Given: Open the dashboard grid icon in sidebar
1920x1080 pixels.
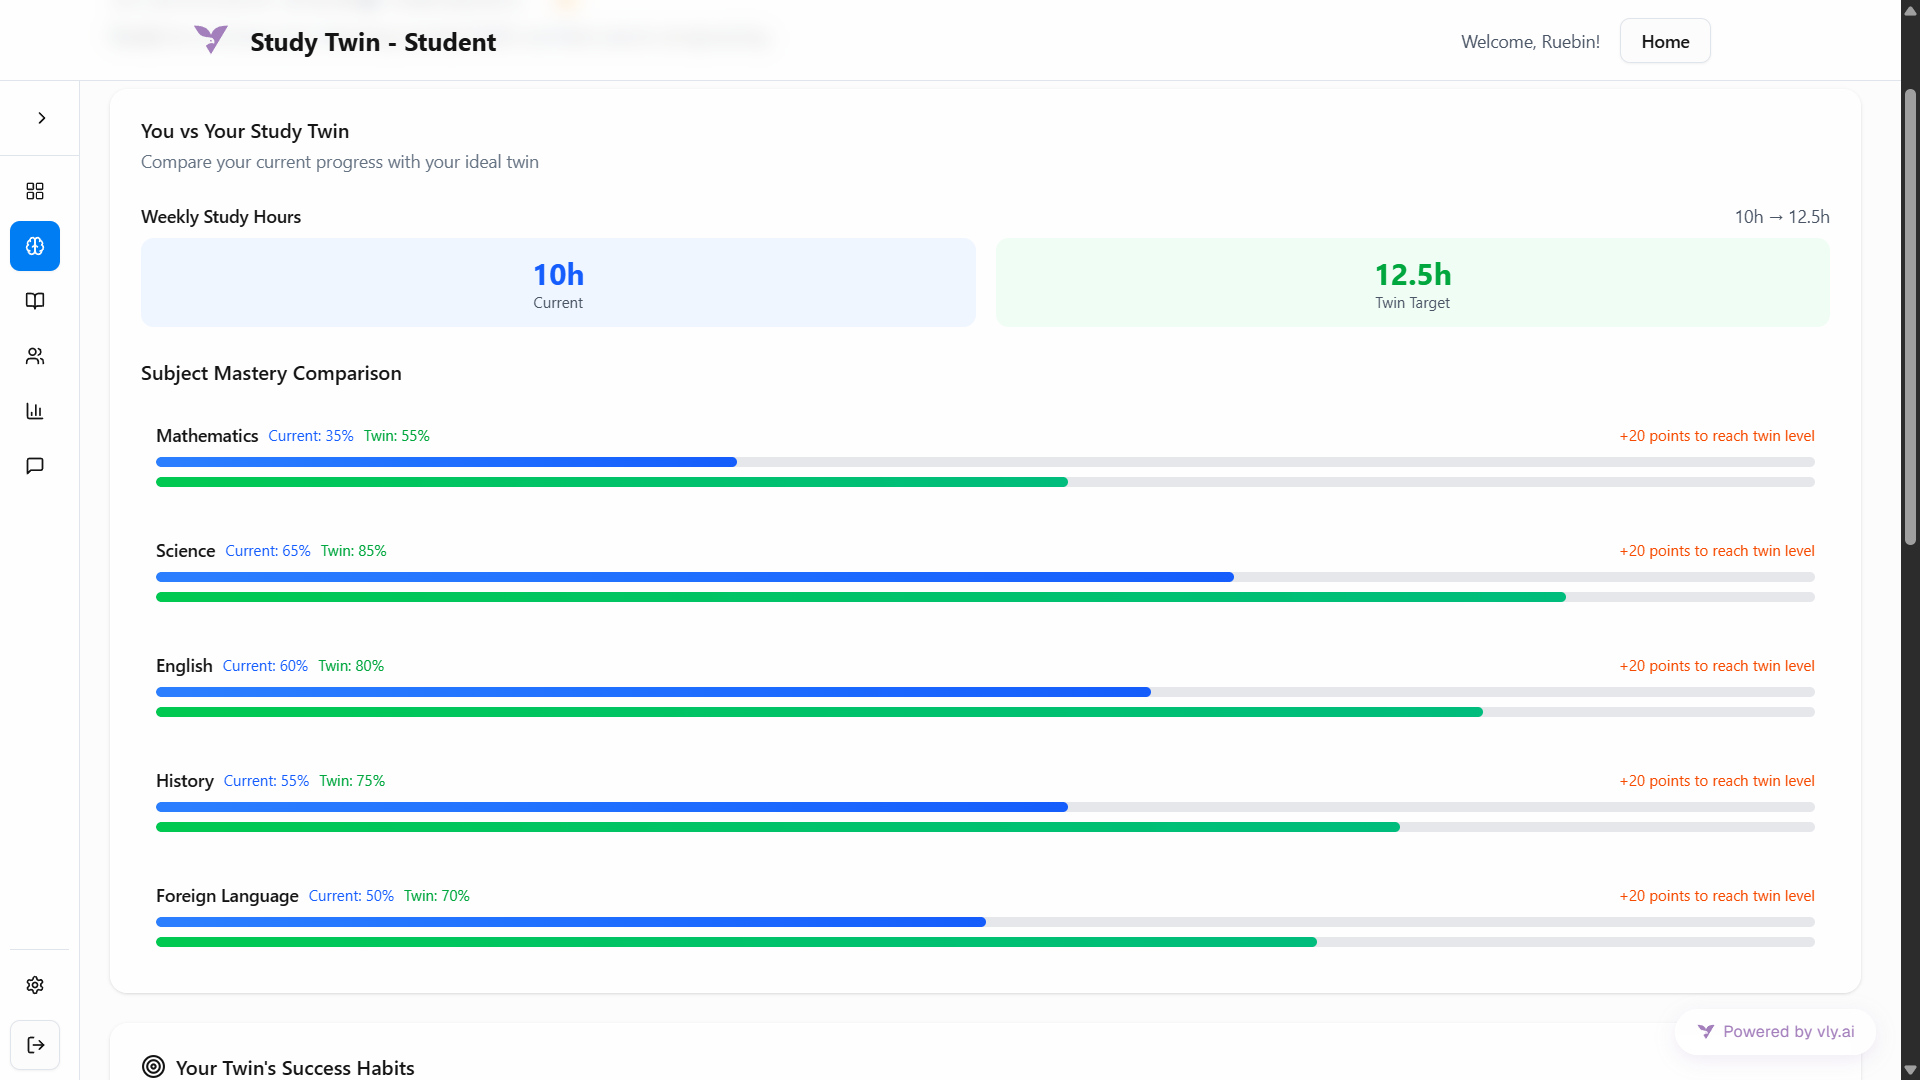Looking at the screenshot, I should point(35,191).
